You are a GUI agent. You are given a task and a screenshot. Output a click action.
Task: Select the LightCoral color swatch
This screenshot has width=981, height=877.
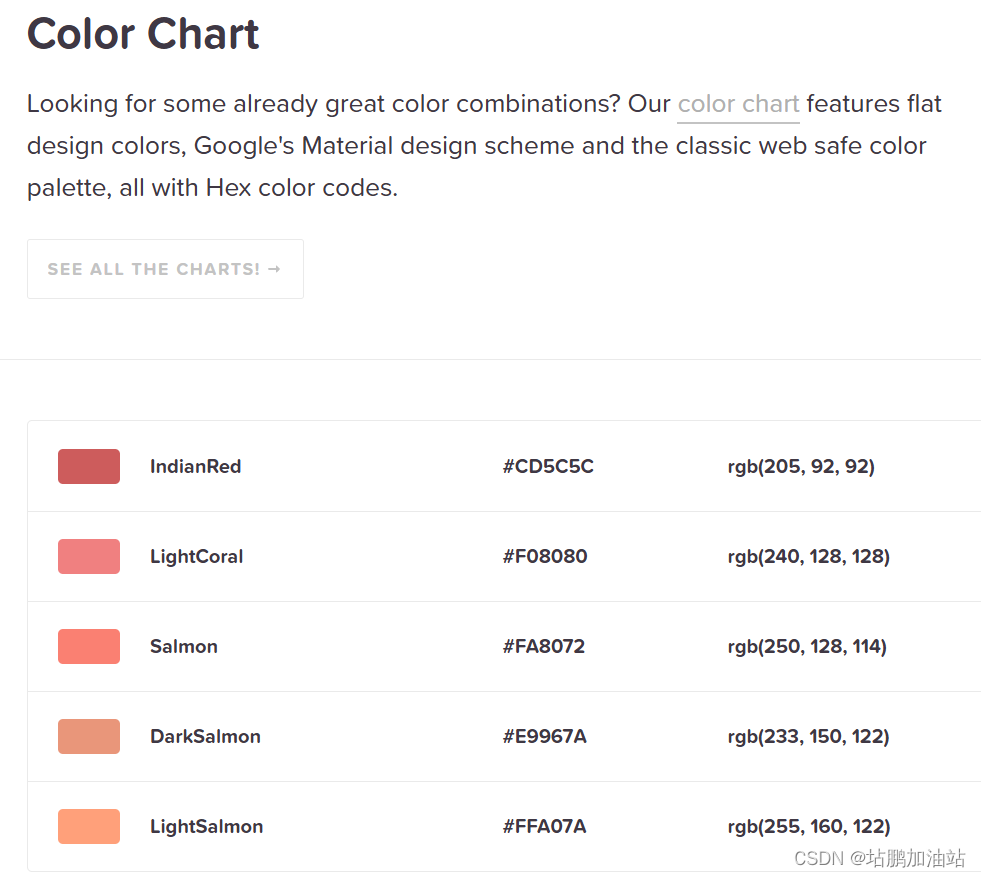pos(89,556)
